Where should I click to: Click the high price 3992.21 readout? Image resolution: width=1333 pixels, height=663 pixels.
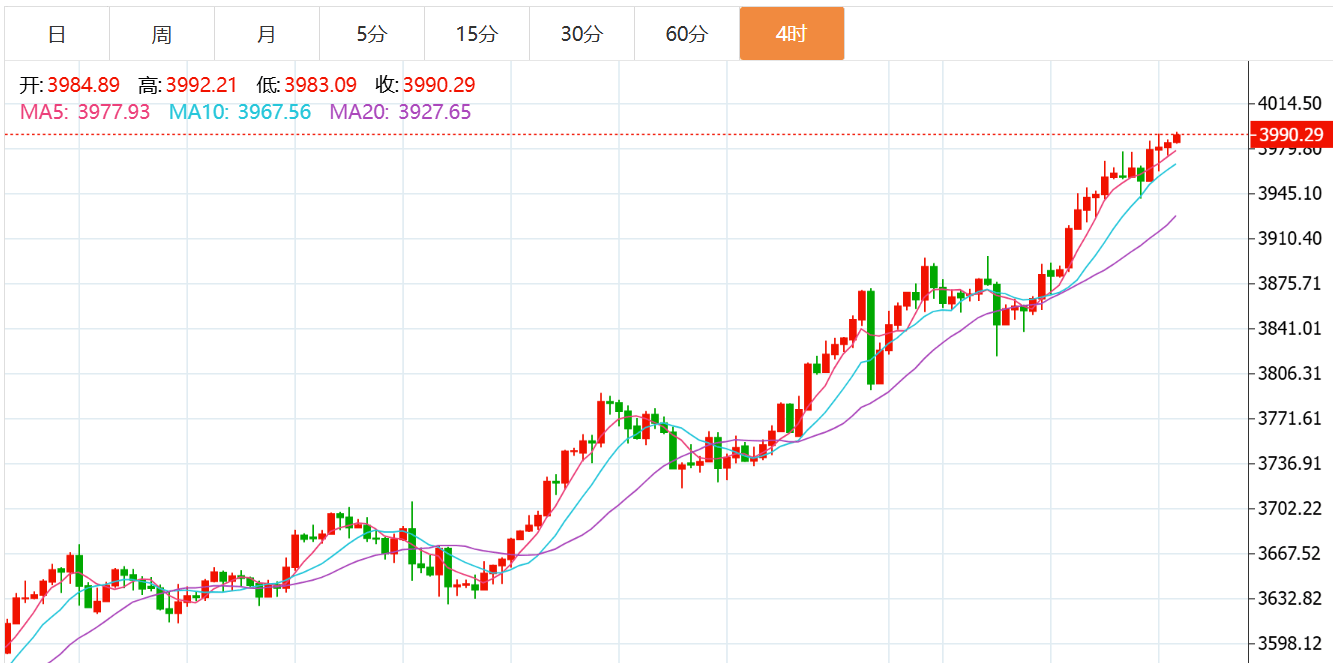(201, 86)
